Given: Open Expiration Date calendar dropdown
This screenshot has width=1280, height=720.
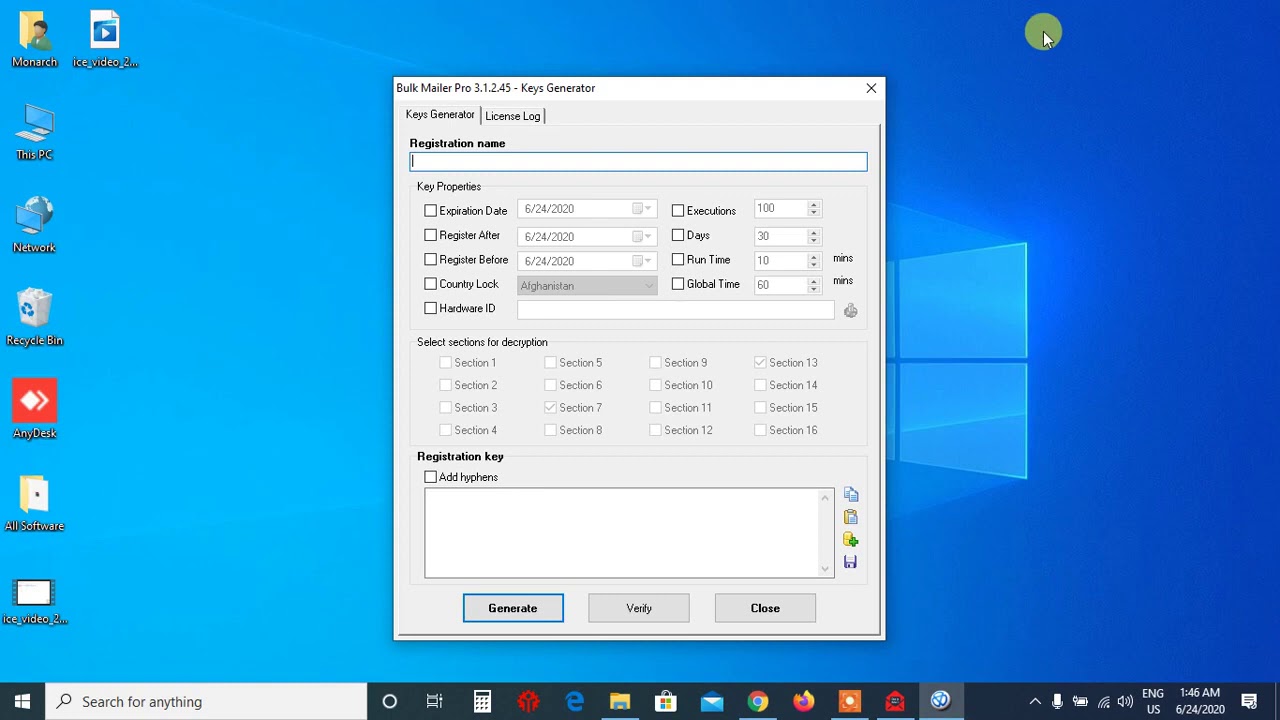Looking at the screenshot, I should 642,209.
